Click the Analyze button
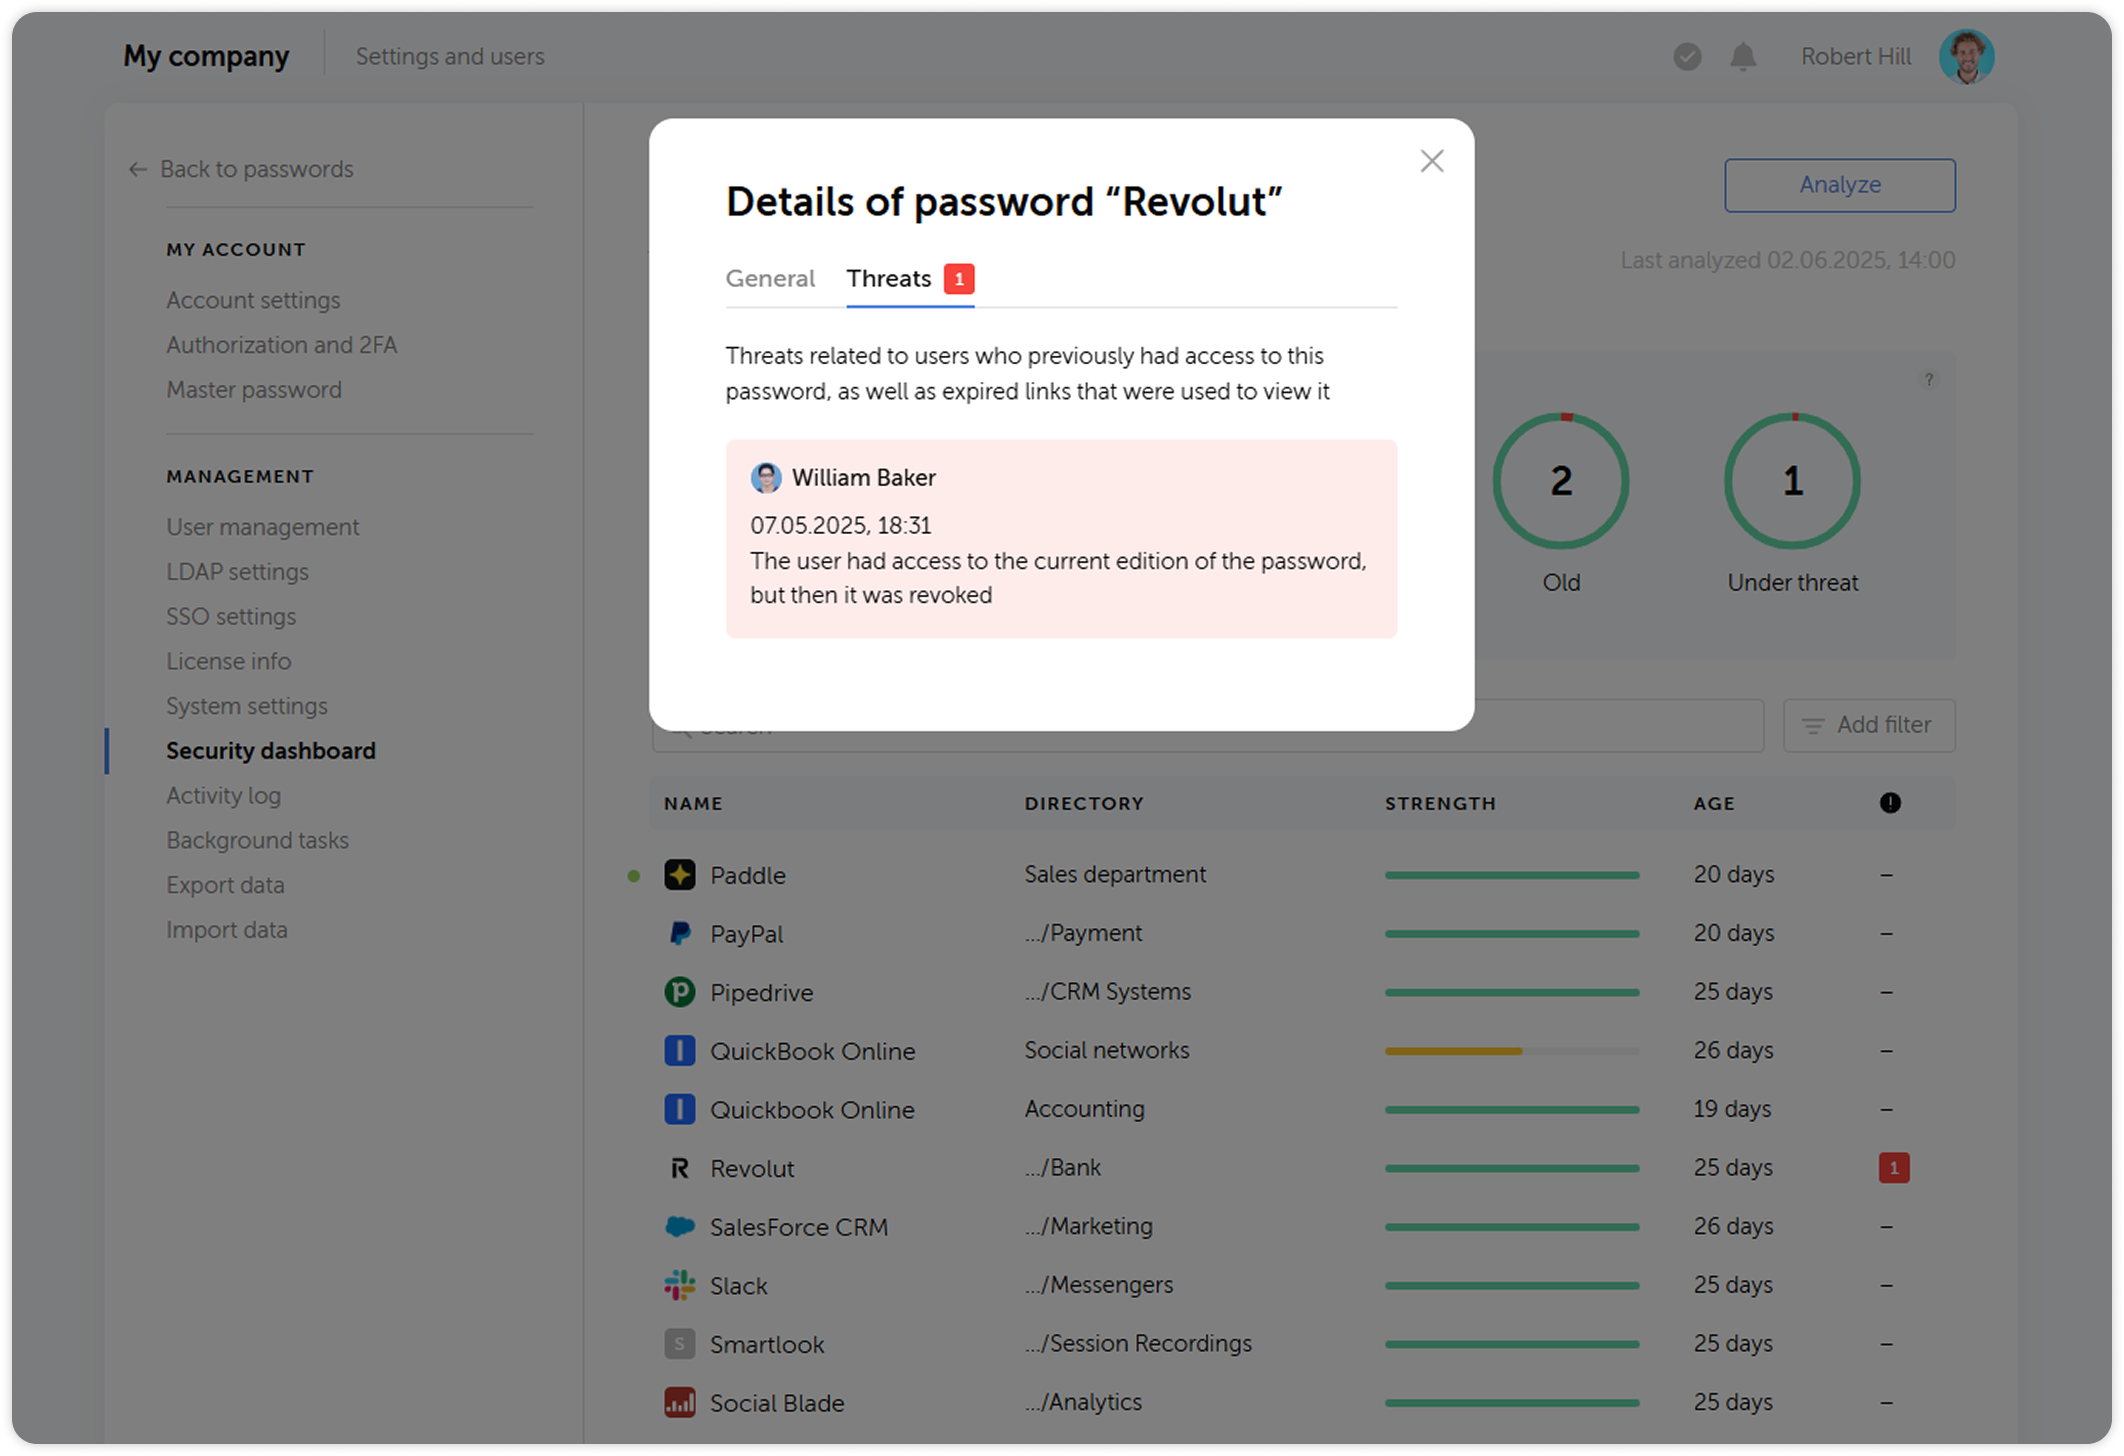This screenshot has height=1456, width=2124. click(1840, 185)
